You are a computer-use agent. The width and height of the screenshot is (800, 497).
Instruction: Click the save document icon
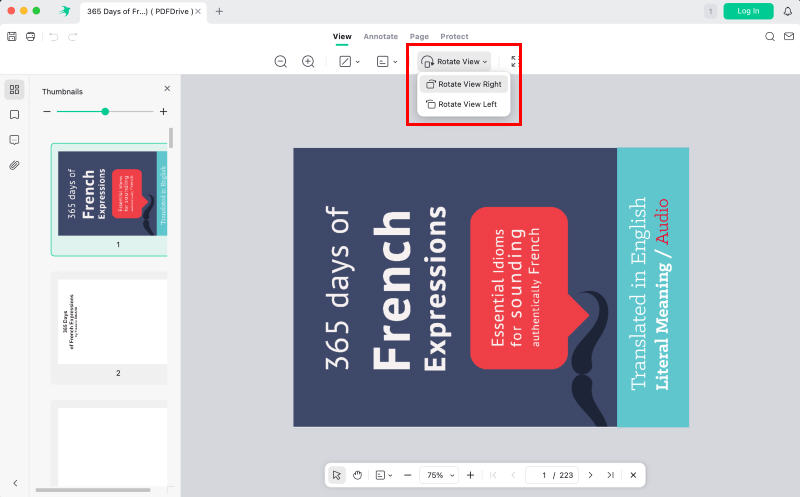pos(12,37)
